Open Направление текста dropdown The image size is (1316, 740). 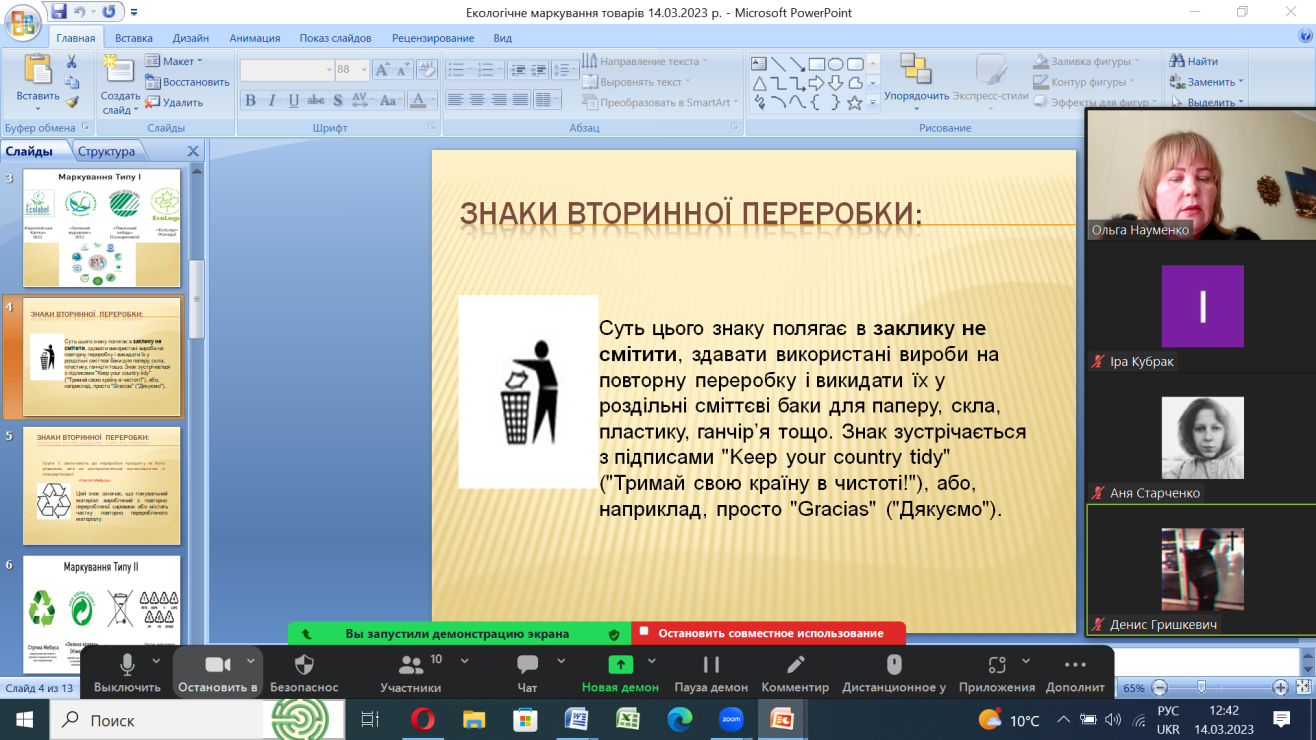coord(645,61)
